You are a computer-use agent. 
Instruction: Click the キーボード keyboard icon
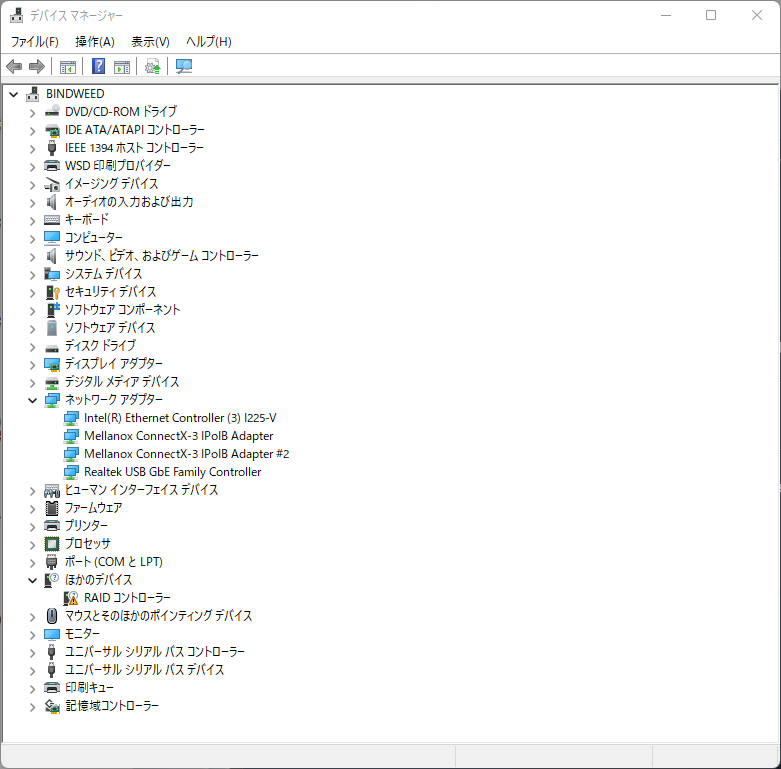pos(52,220)
